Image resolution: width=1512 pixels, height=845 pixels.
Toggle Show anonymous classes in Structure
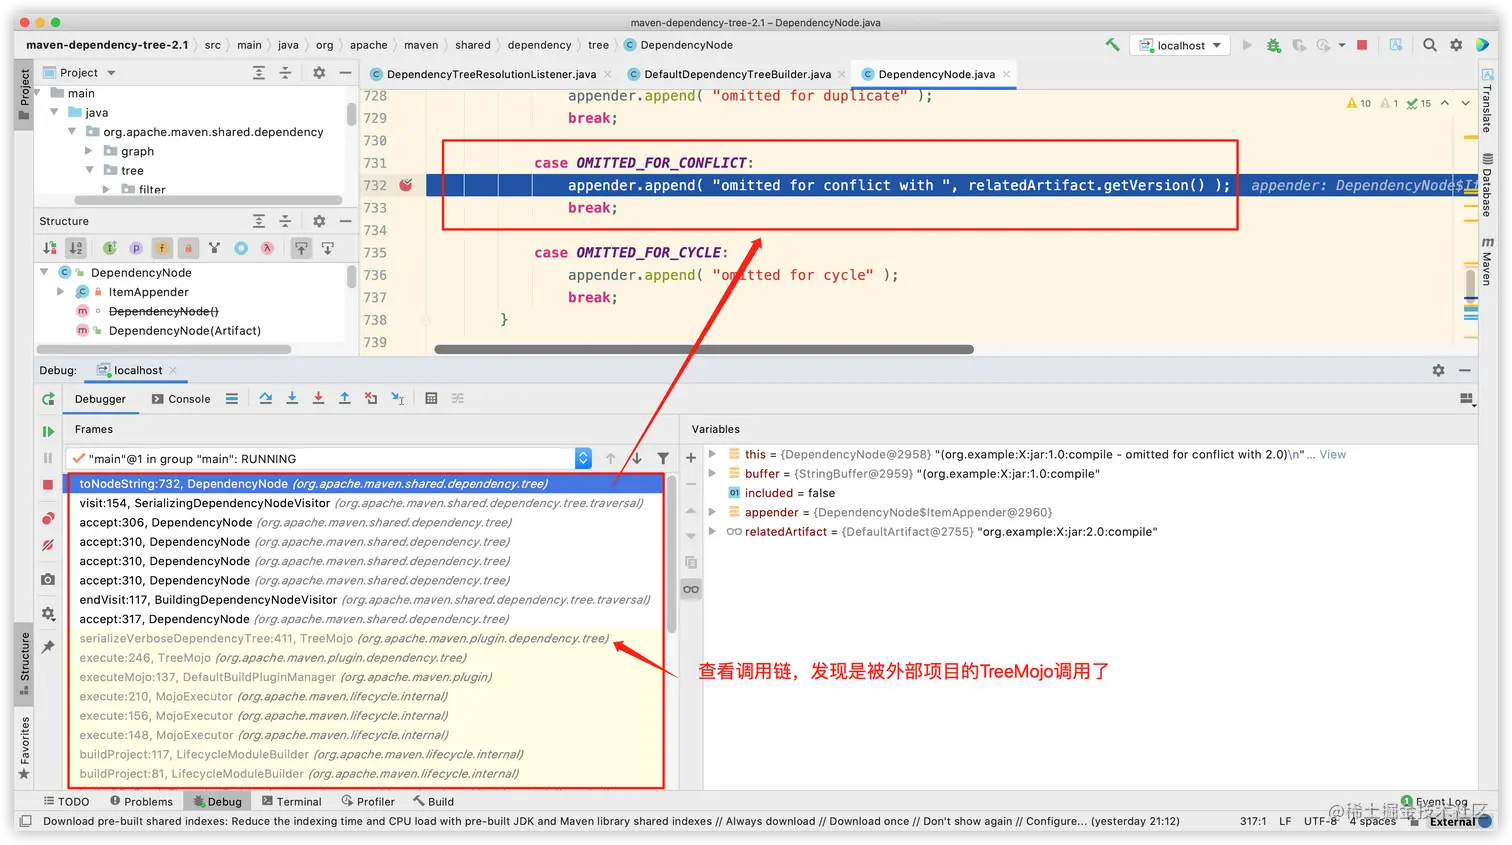click(x=241, y=248)
